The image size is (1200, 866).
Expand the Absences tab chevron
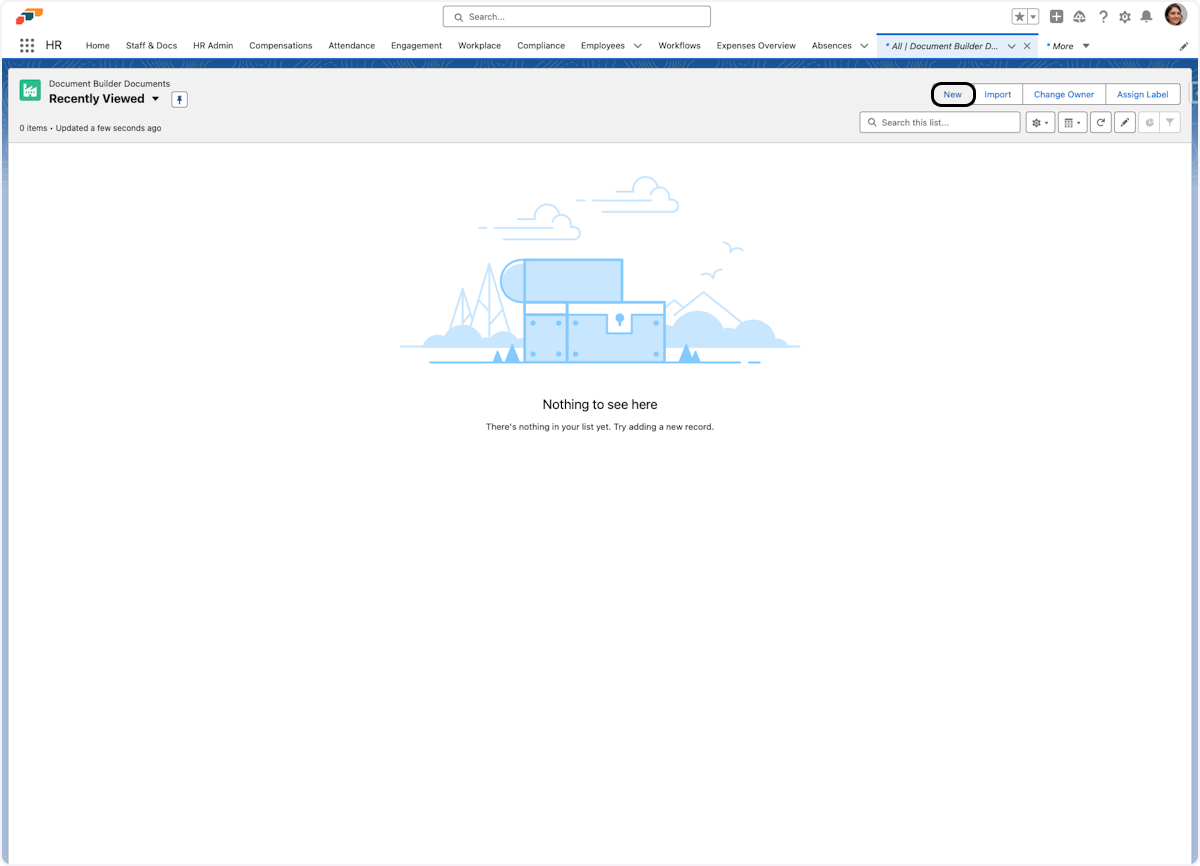tap(864, 45)
